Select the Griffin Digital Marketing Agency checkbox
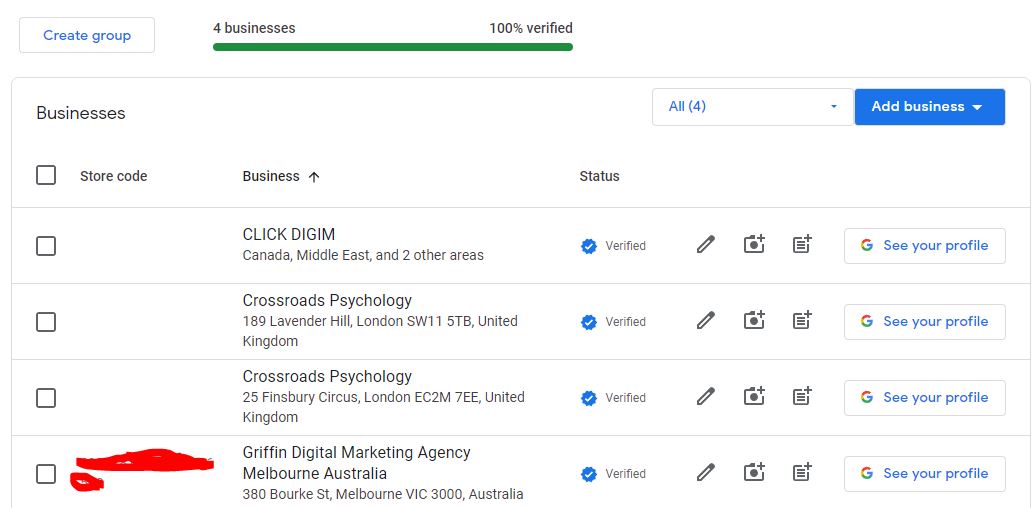 point(46,474)
